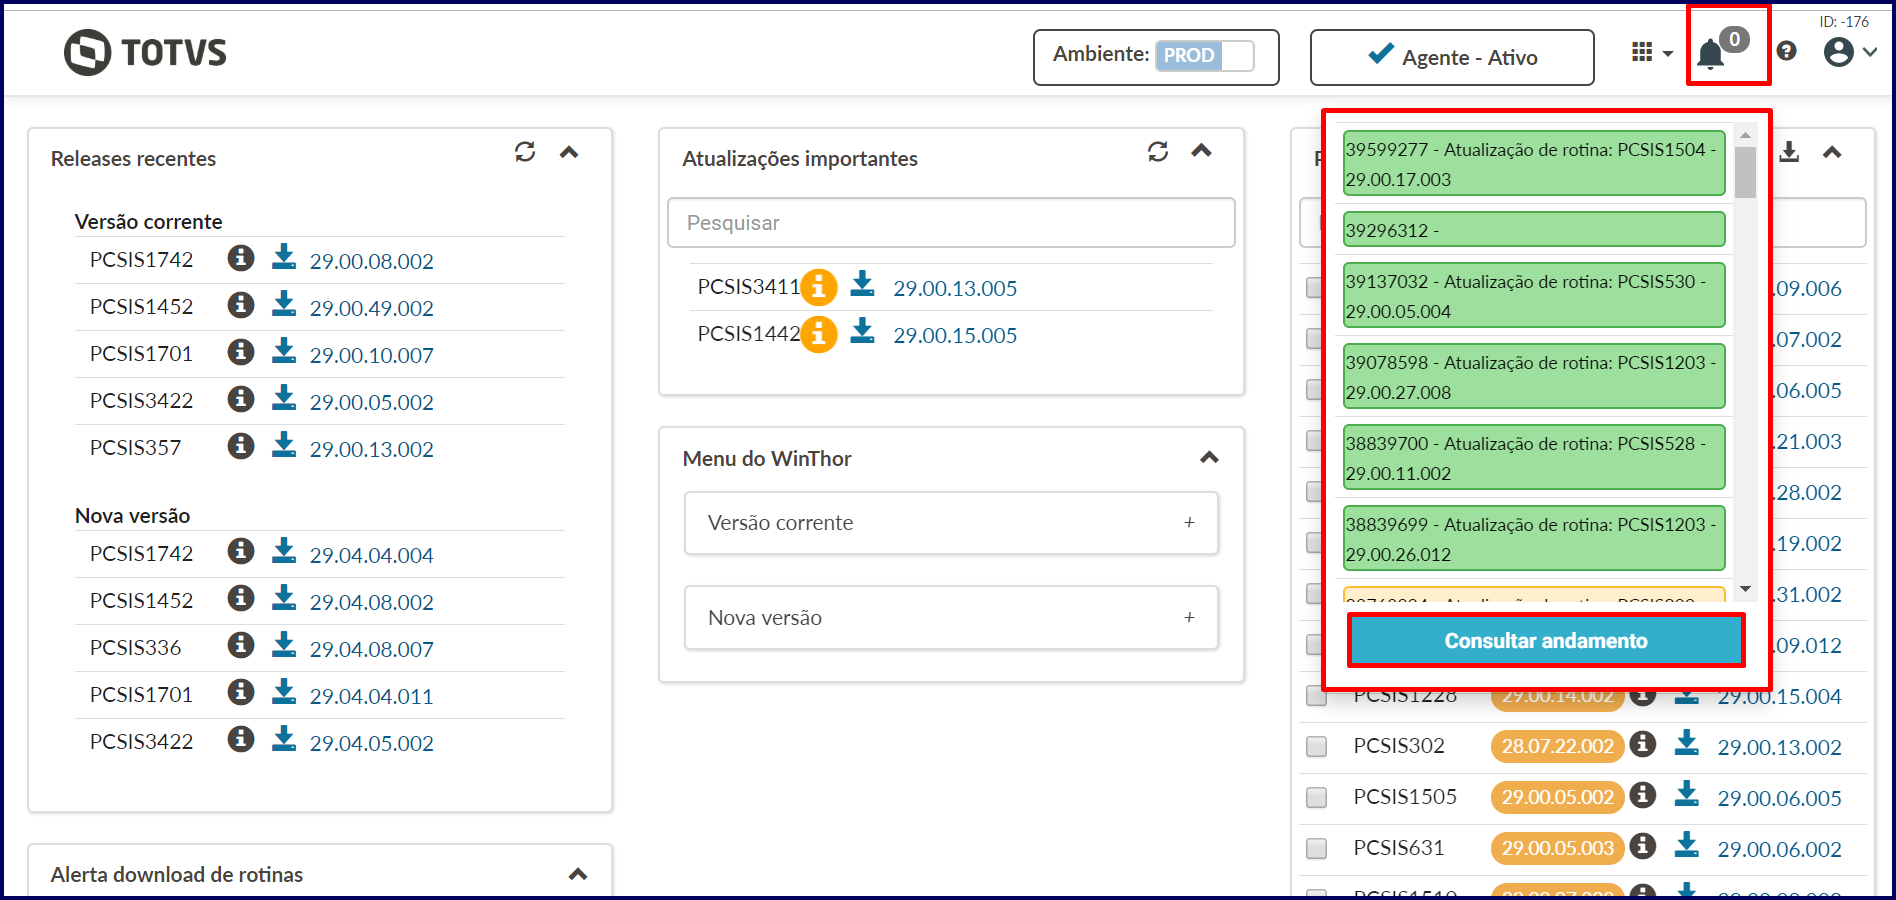Download PCSIS3411 important update
This screenshot has height=900, width=1896.
tap(862, 285)
